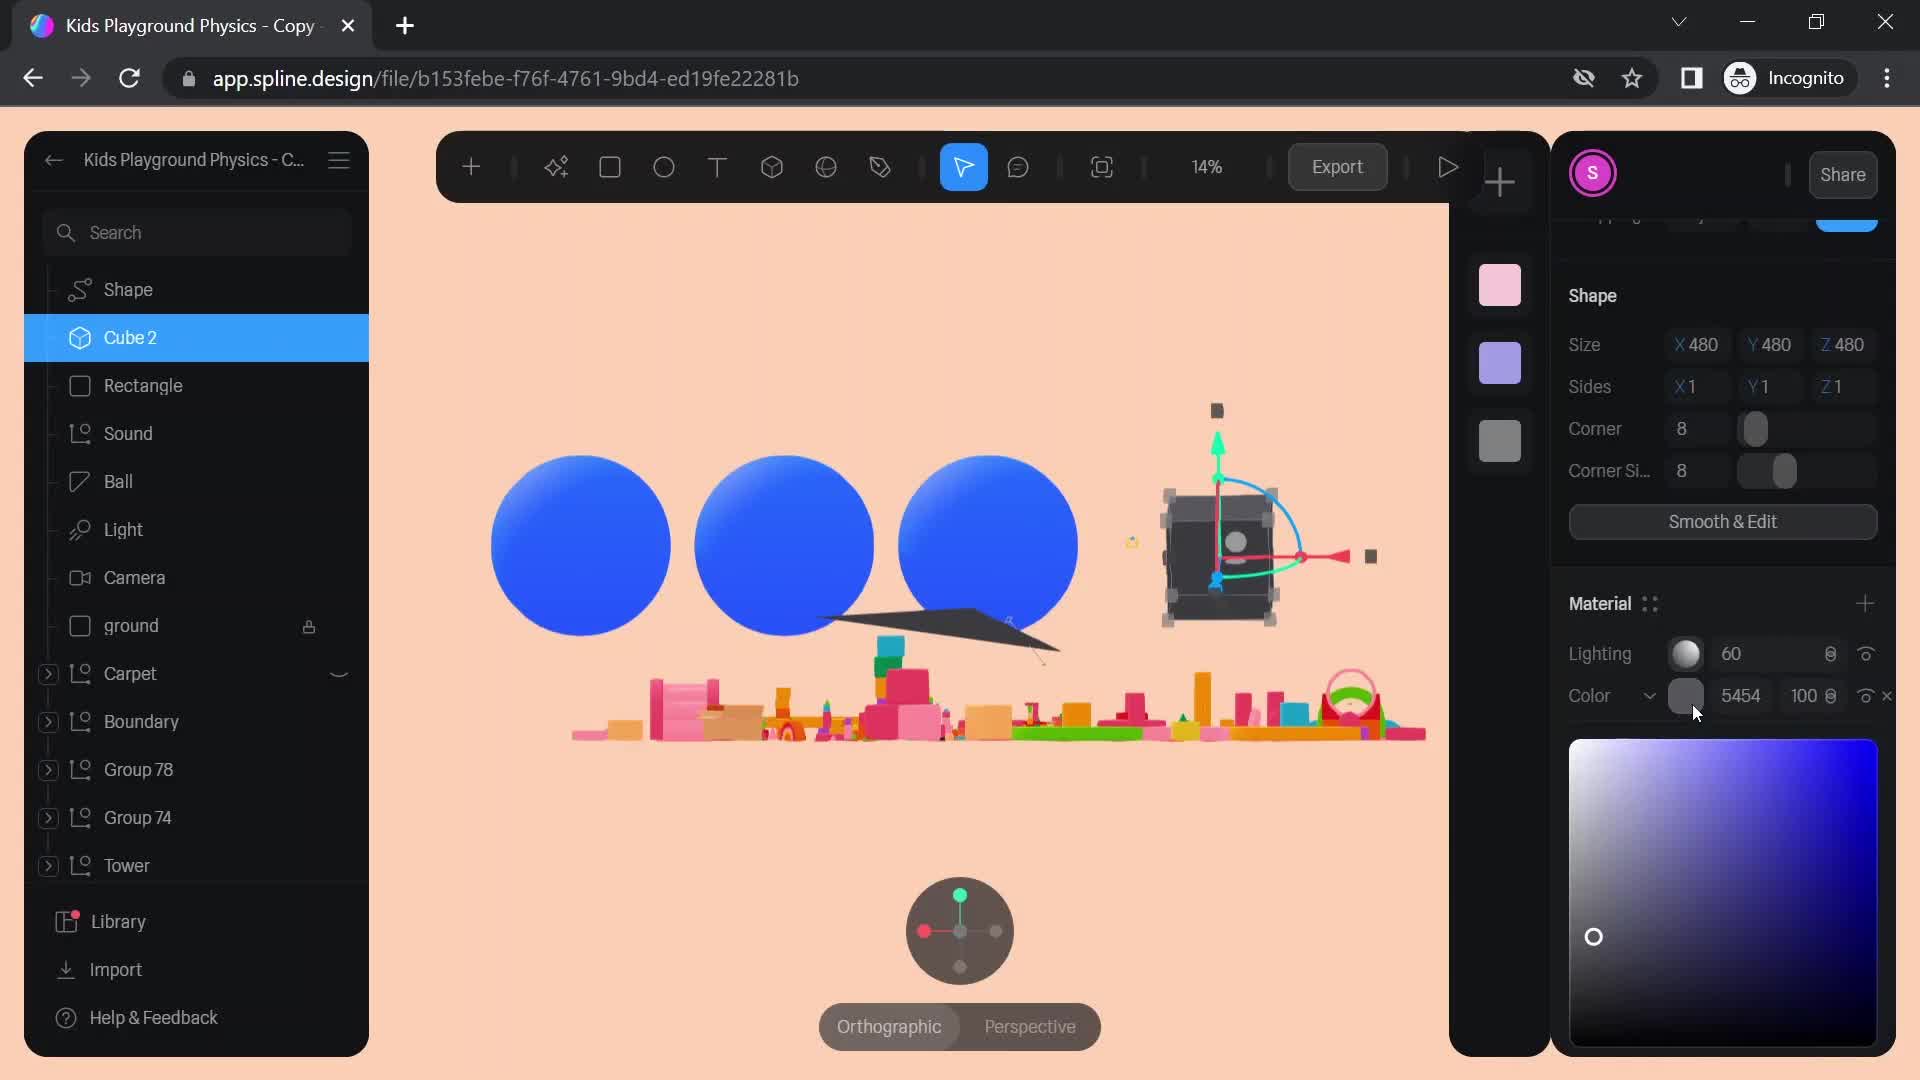Screen dimensions: 1920x1080
Task: Expand the Group 78 layer
Action: [45, 769]
